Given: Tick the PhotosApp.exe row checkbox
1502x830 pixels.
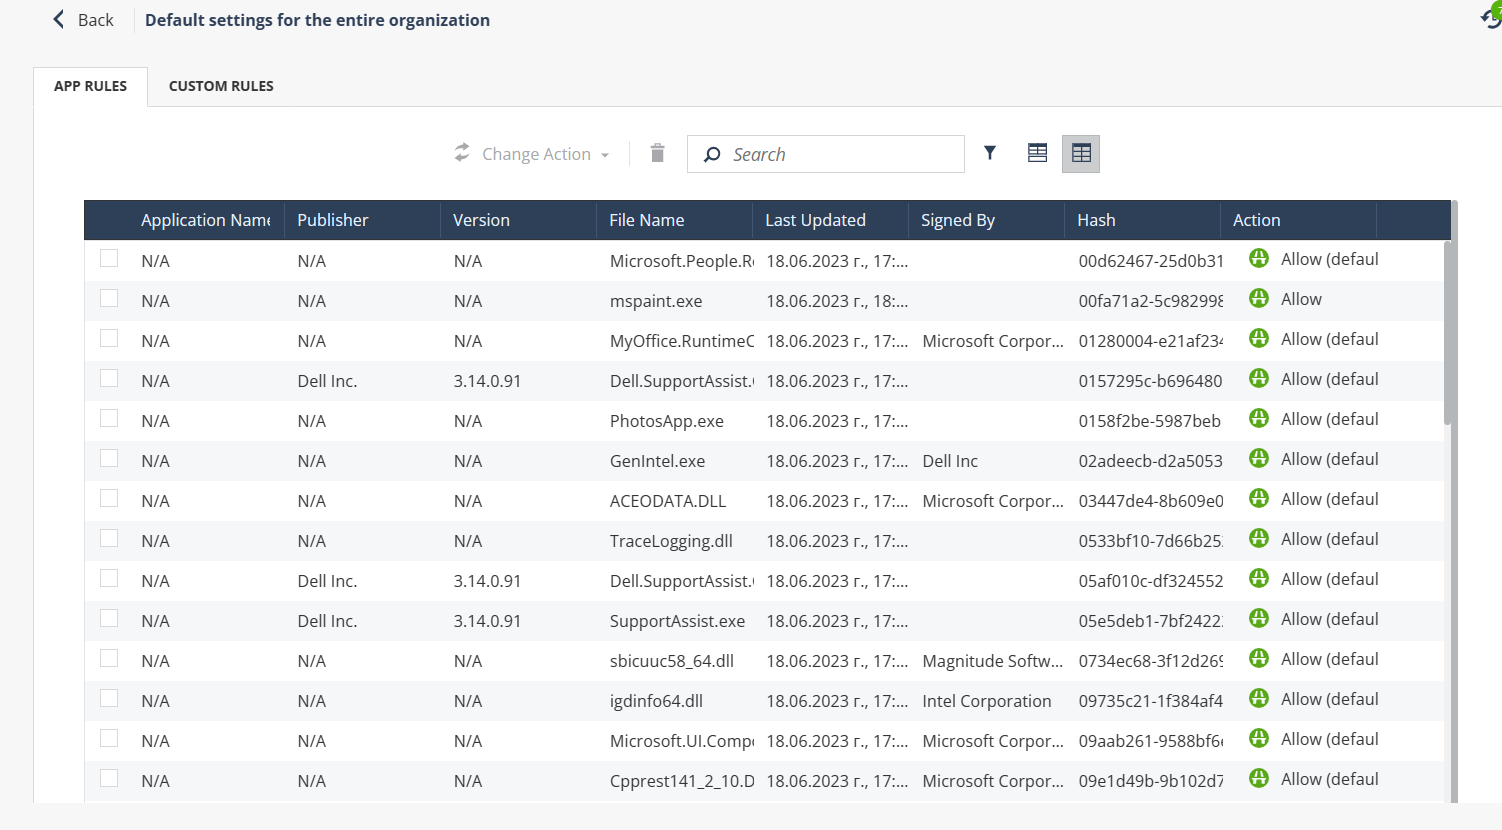Looking at the screenshot, I should click(109, 418).
